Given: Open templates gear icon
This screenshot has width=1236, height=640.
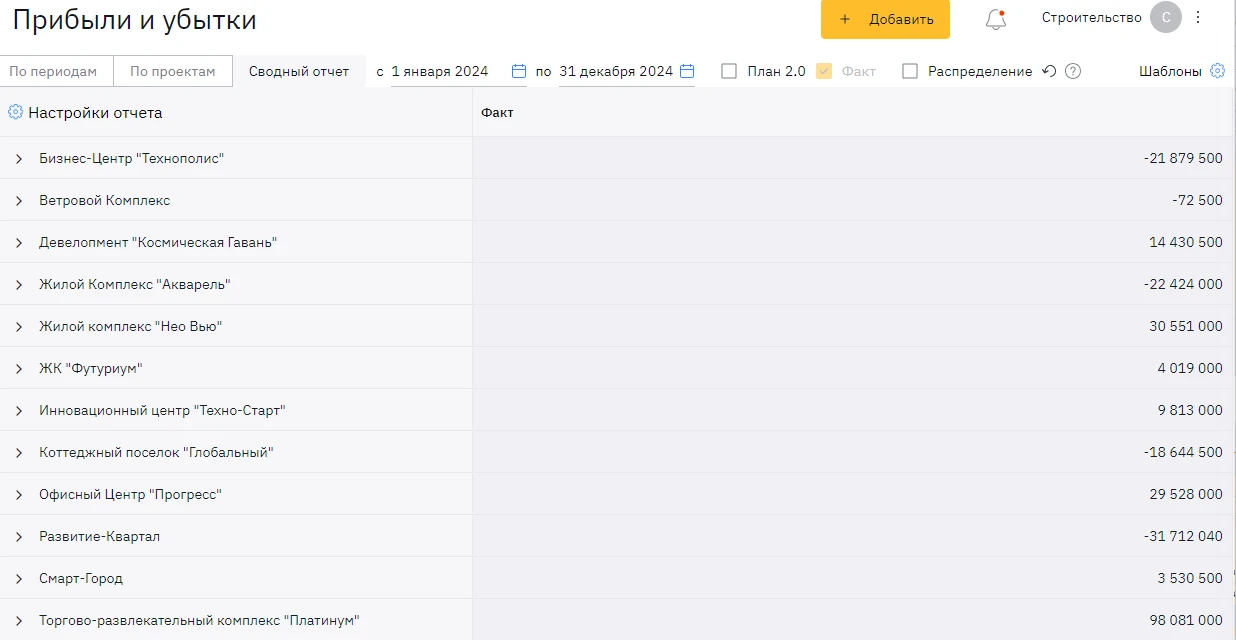Looking at the screenshot, I should 1217,71.
